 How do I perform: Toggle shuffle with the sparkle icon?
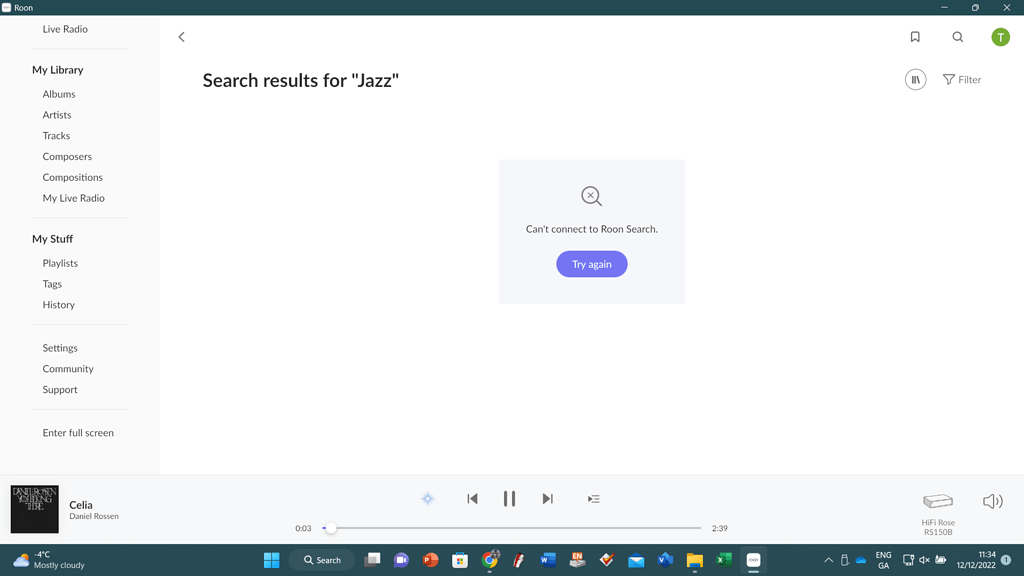tap(427, 498)
